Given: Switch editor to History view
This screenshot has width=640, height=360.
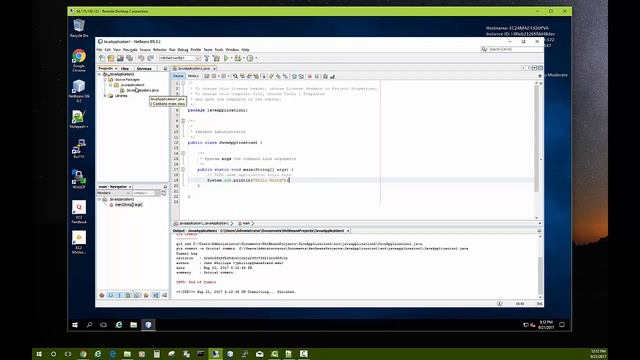Looking at the screenshot, I should click(x=193, y=76).
